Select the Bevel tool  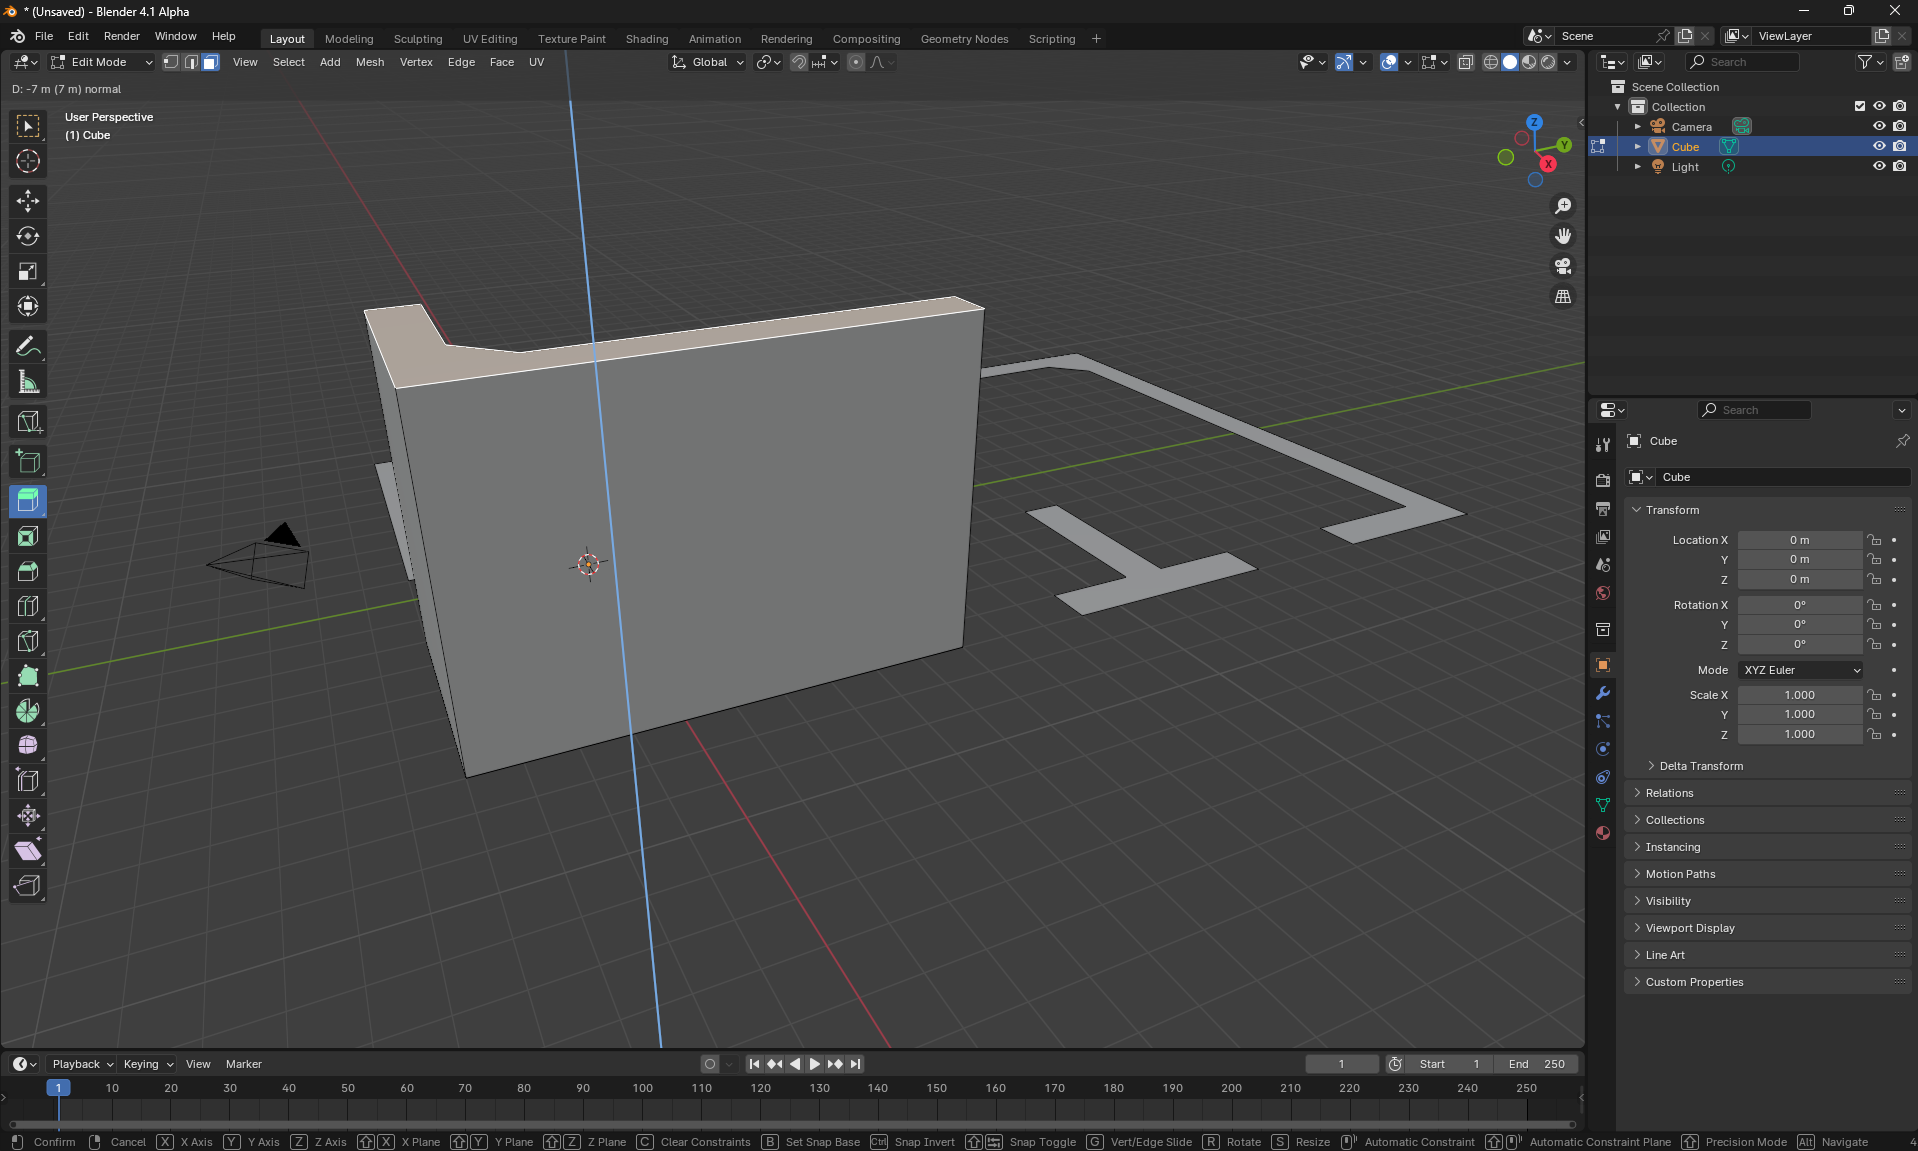tap(28, 571)
